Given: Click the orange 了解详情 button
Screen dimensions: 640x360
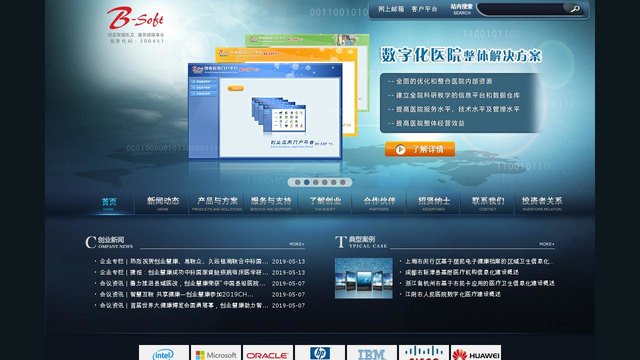Looking at the screenshot, I should 420,149.
